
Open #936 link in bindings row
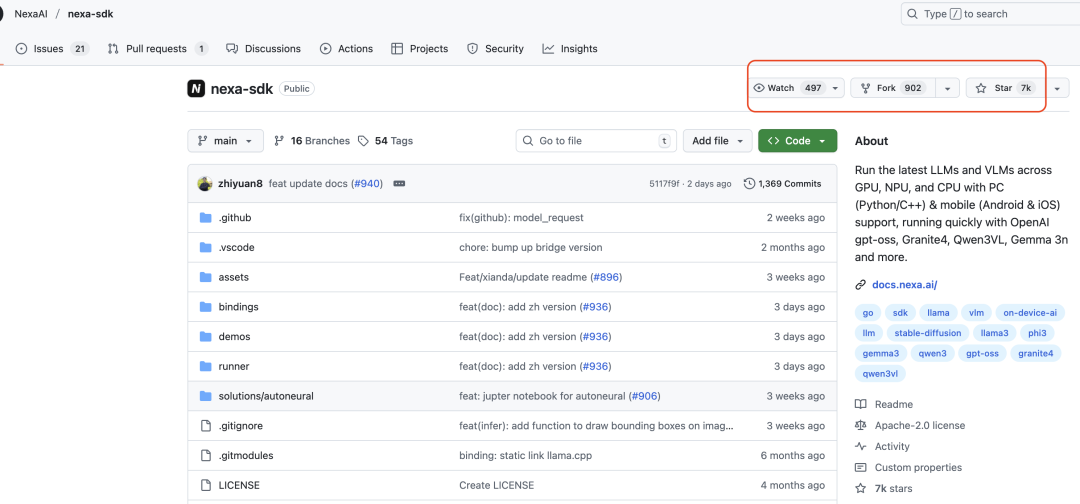click(596, 306)
